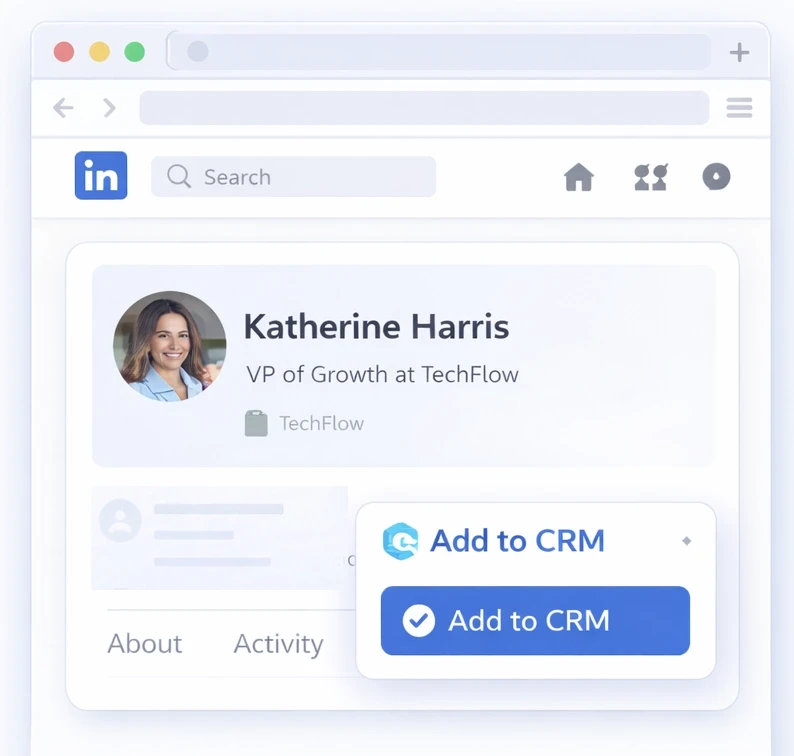The image size is (794, 756).
Task: Click the magnifying glass search icon
Action: point(179,176)
